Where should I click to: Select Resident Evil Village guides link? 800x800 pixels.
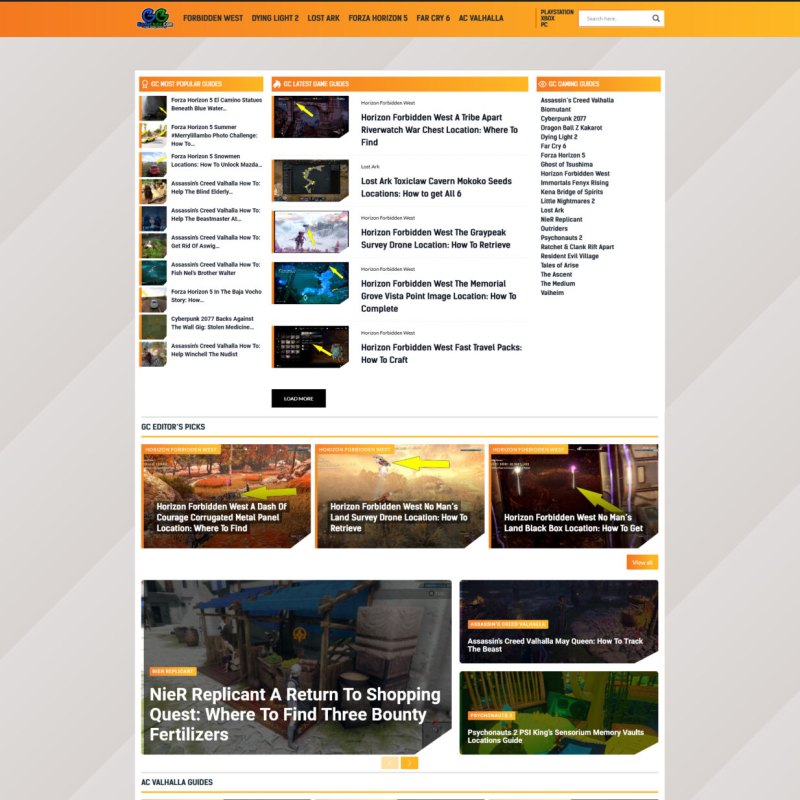[569, 256]
